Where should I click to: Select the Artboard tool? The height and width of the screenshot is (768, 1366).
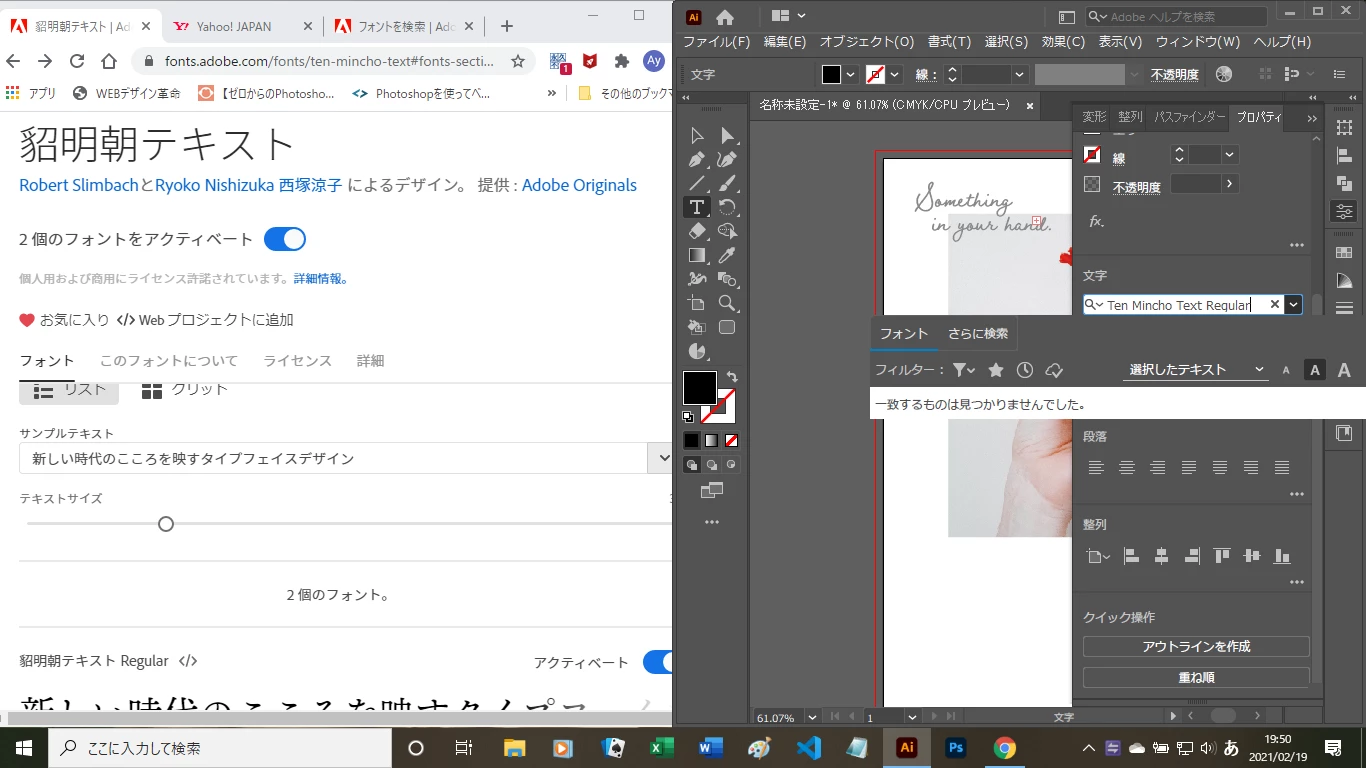click(697, 303)
